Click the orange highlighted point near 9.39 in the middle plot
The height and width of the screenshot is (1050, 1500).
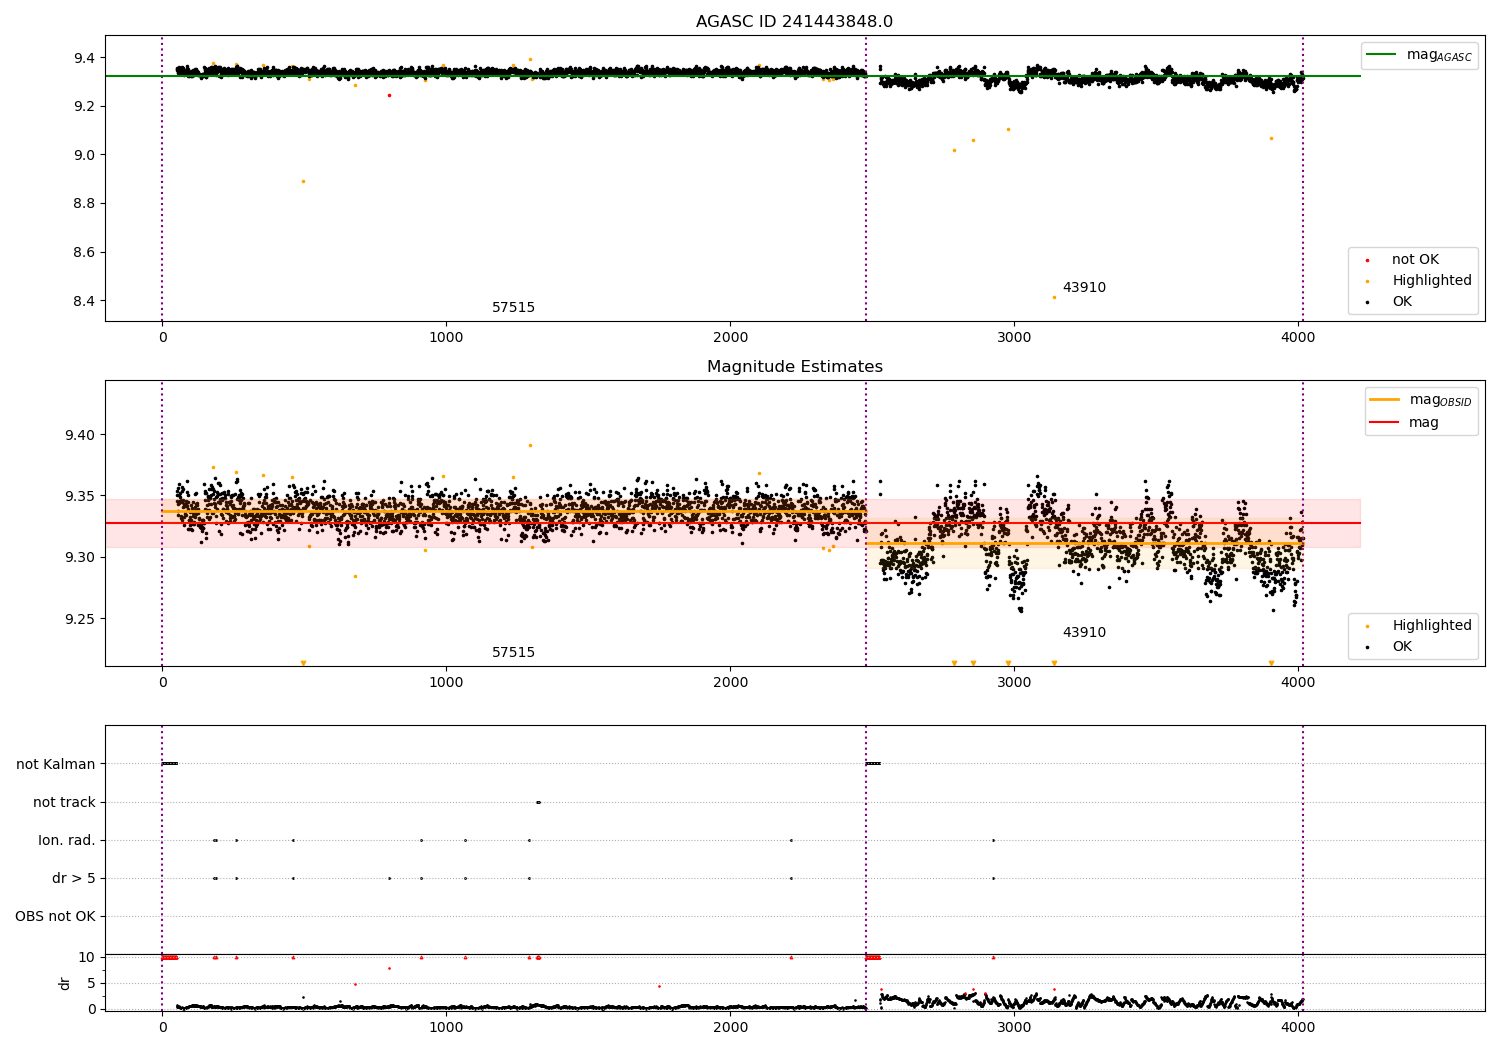click(x=530, y=445)
